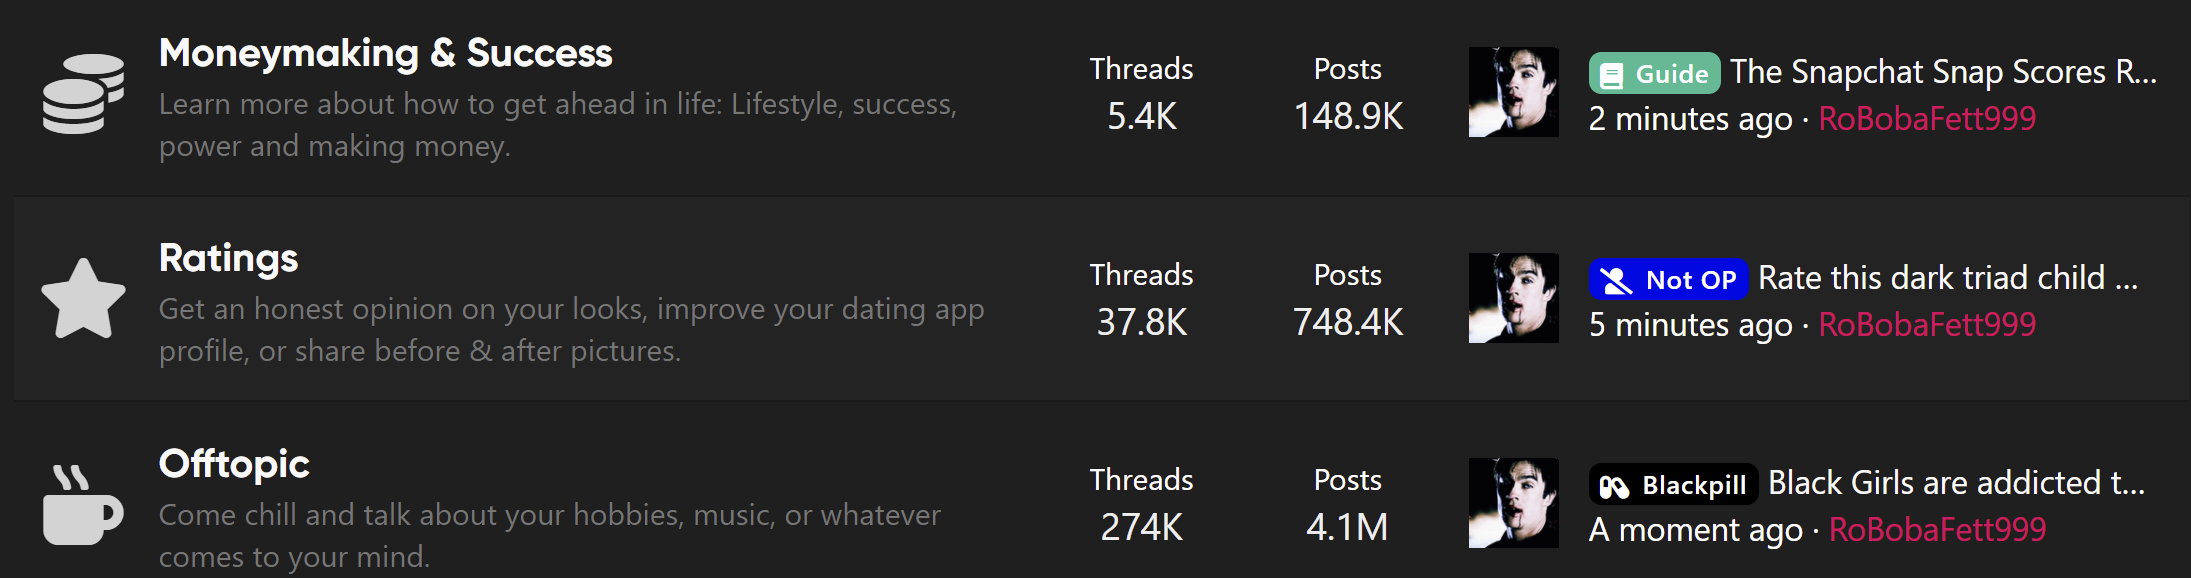Open avatar thumbnail in Ratings row
Viewport: 2191px width, 578px height.
click(1513, 298)
